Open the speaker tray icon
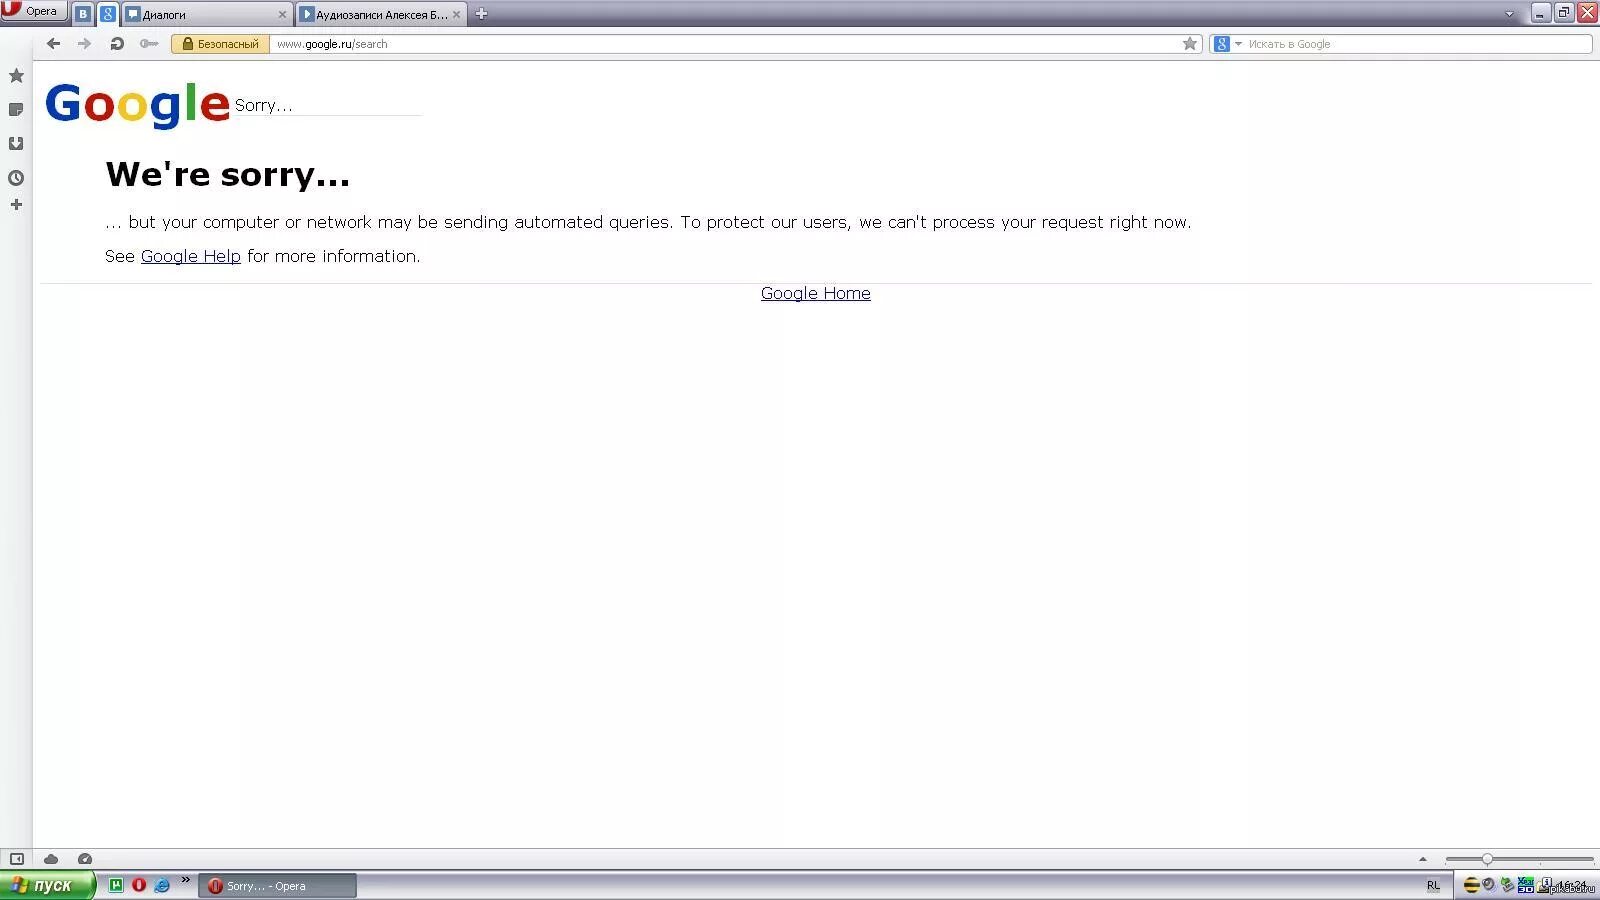1600x900 pixels. point(1489,885)
